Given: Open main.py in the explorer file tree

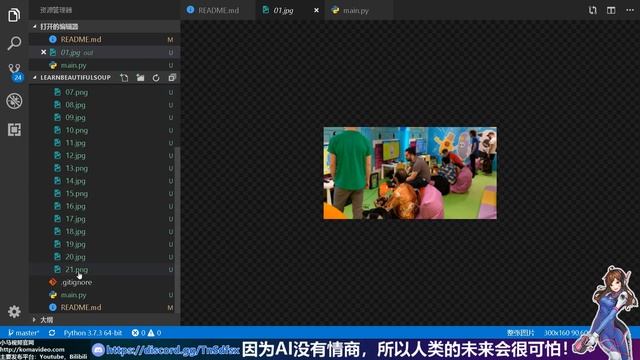Looking at the screenshot, I should [102, 295].
